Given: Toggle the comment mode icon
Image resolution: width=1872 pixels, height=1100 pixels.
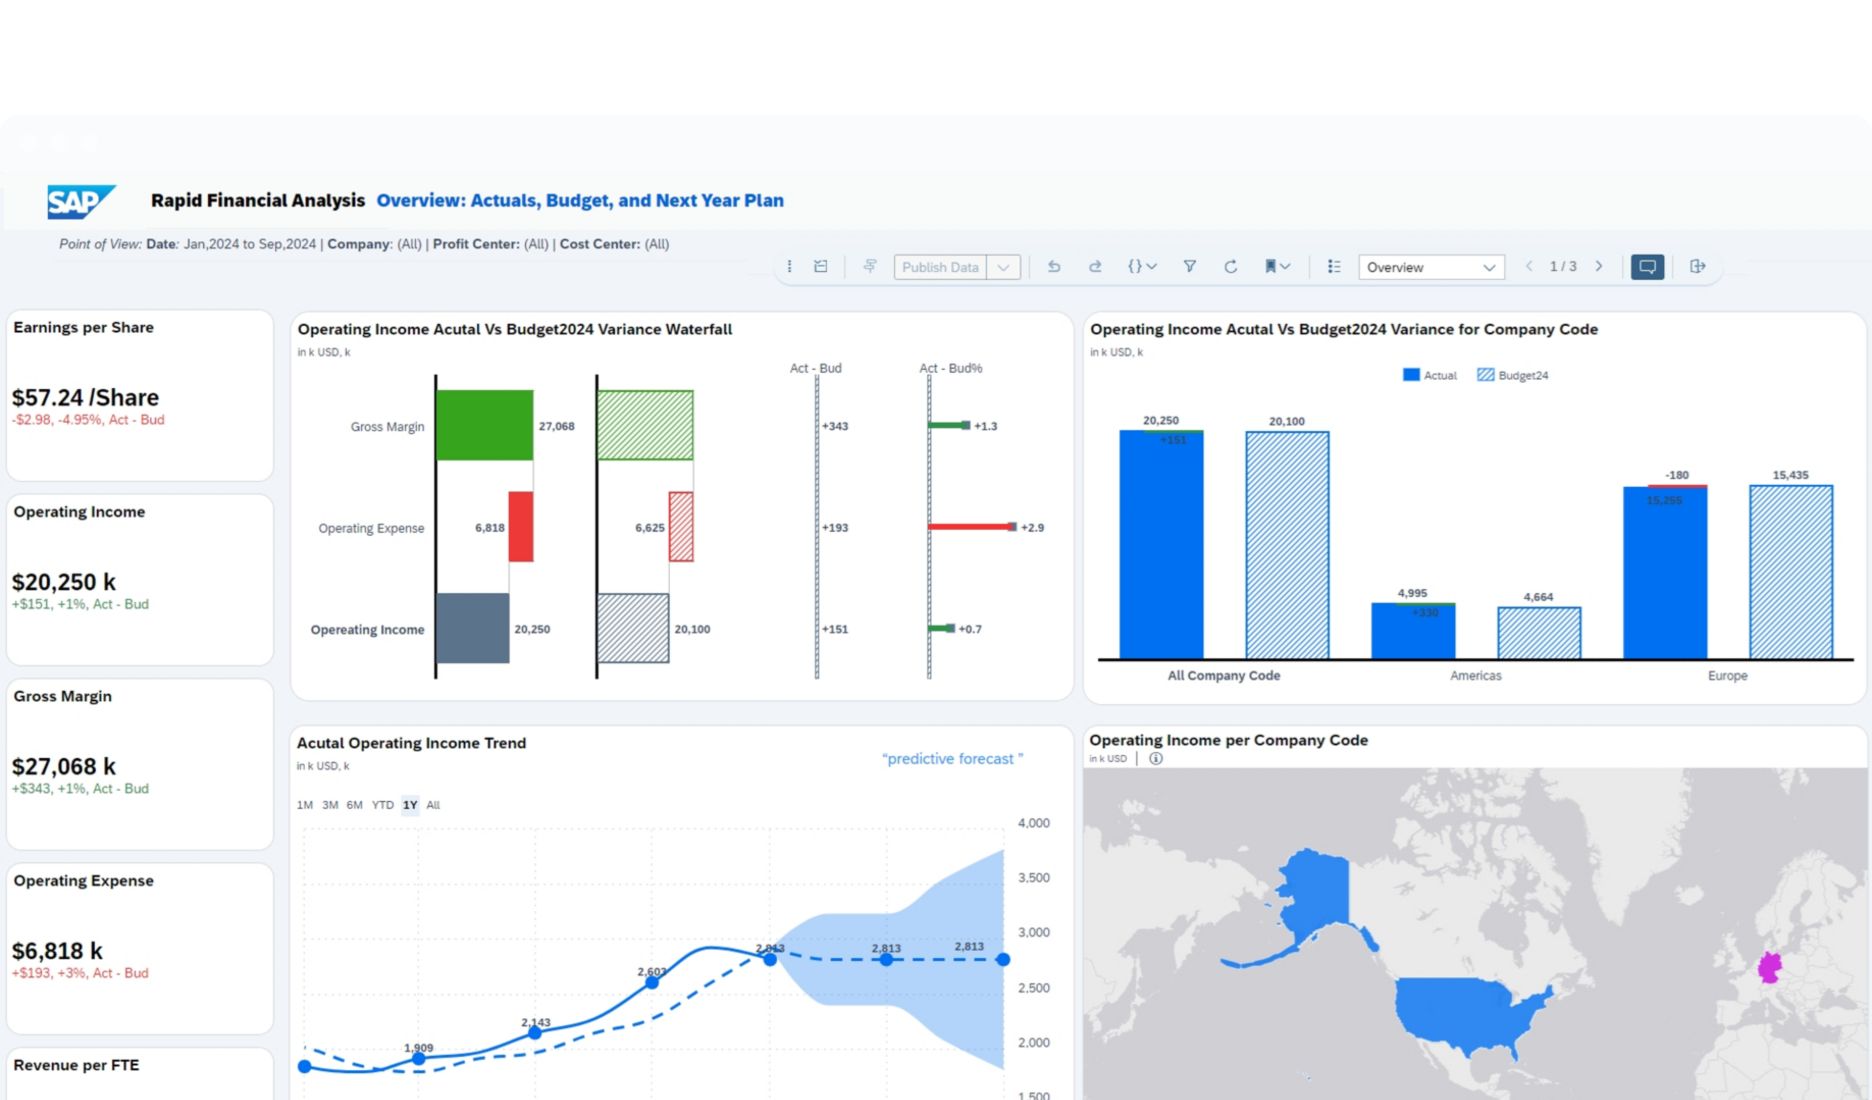Looking at the screenshot, I should point(1647,267).
